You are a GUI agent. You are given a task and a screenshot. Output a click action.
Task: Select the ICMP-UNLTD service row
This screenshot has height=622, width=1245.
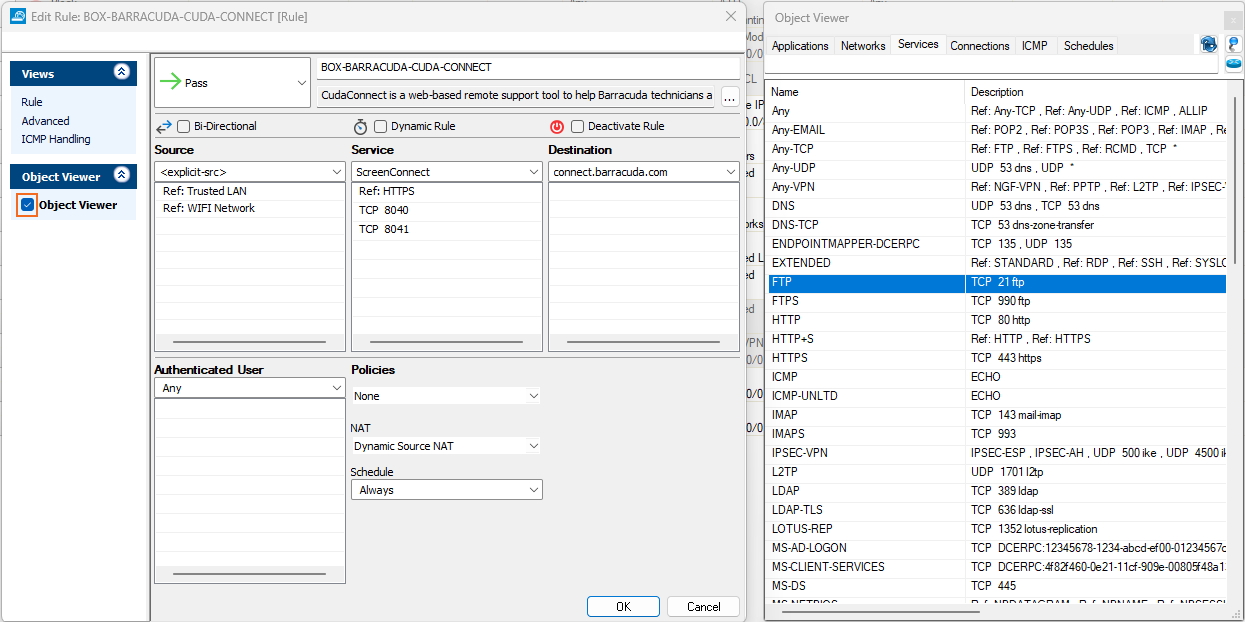pos(997,396)
